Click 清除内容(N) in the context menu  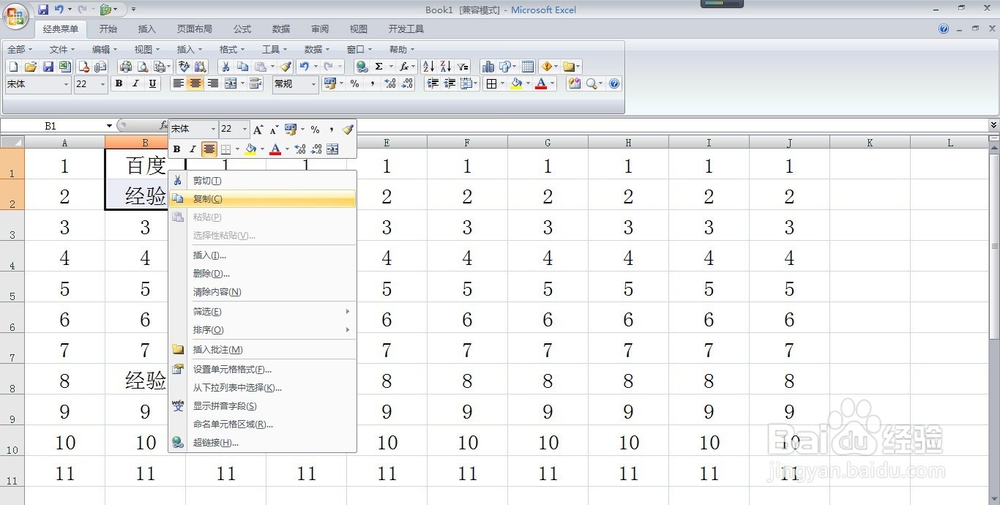tap(262, 292)
